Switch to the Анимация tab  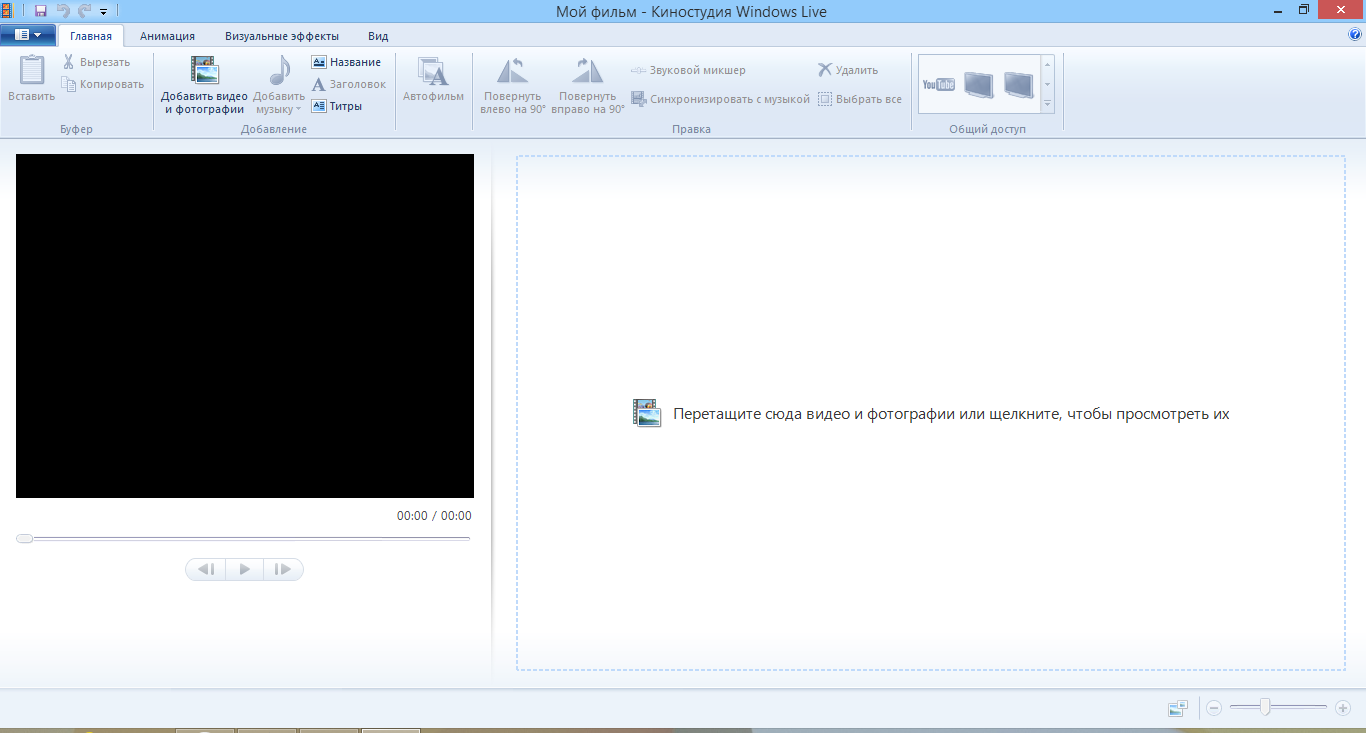(x=167, y=36)
